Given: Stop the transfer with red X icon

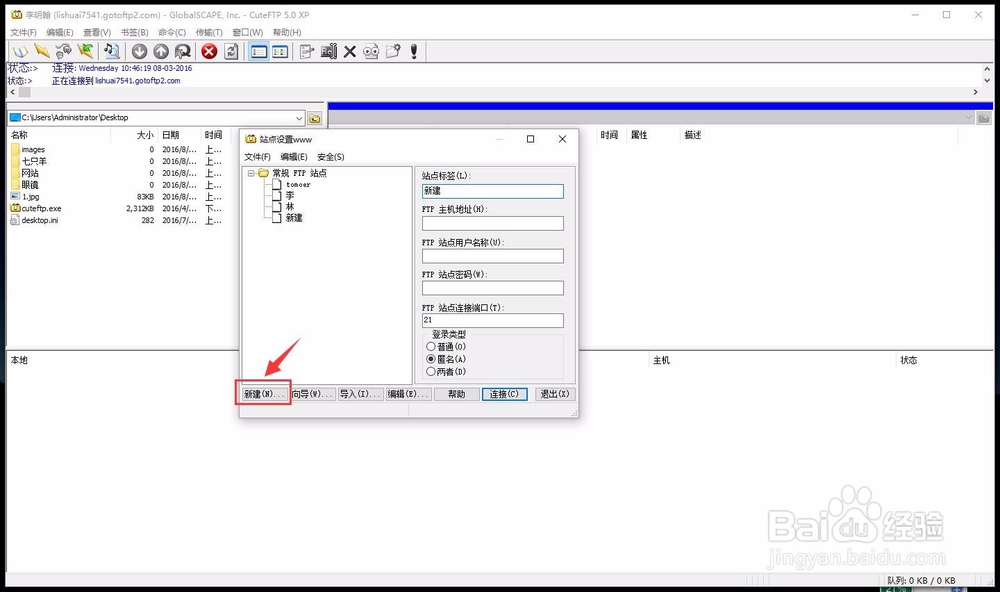Looking at the screenshot, I should point(208,52).
